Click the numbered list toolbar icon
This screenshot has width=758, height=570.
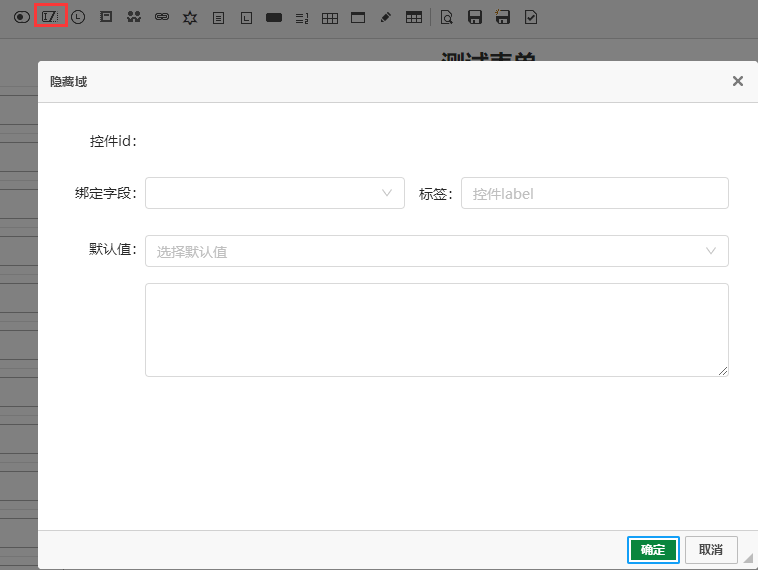point(302,18)
